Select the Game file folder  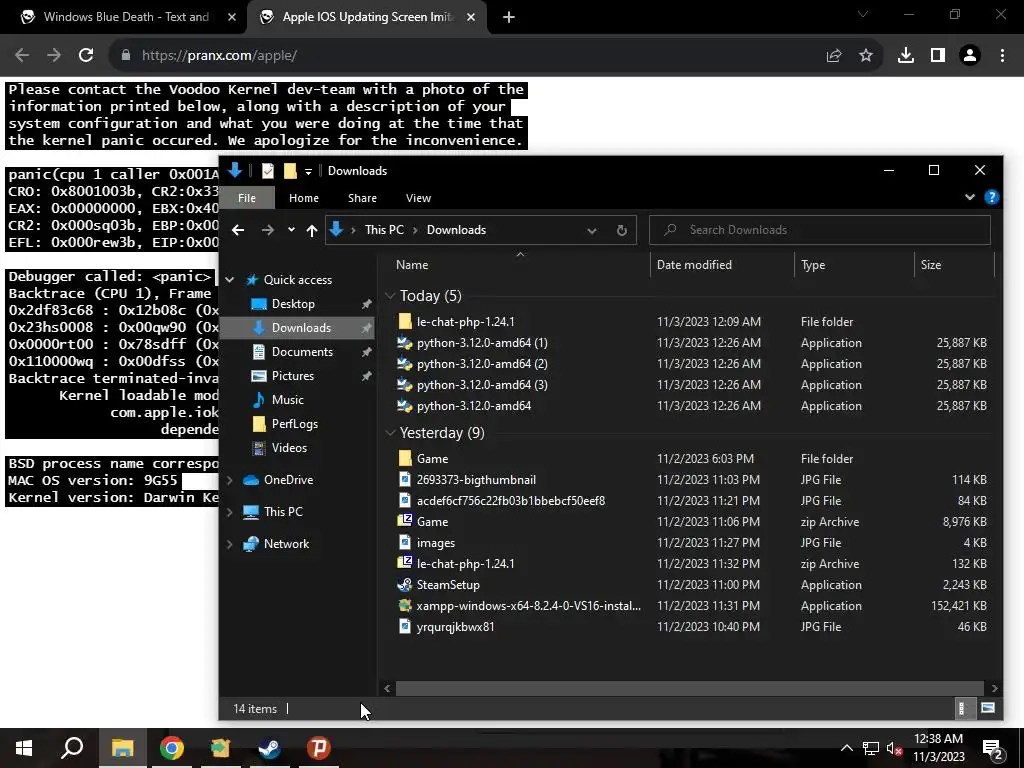click(432, 458)
